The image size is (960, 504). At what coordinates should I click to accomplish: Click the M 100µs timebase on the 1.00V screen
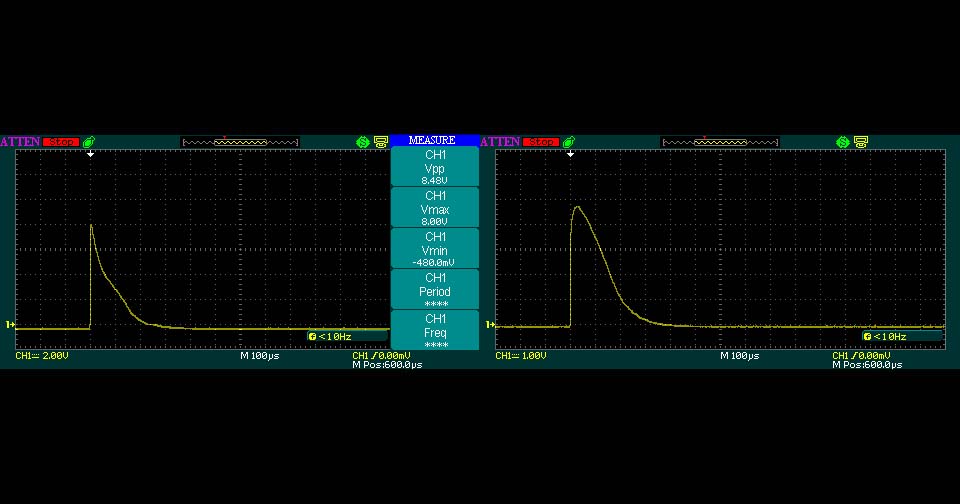point(740,356)
